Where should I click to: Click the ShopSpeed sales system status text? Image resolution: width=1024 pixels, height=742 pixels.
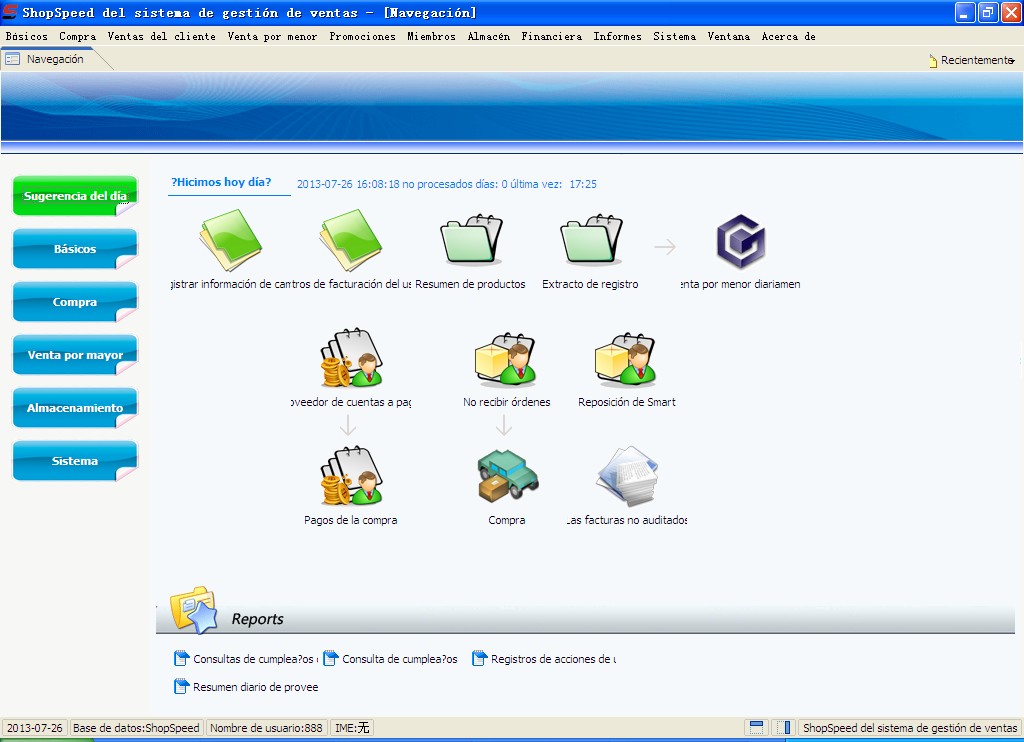pos(910,728)
